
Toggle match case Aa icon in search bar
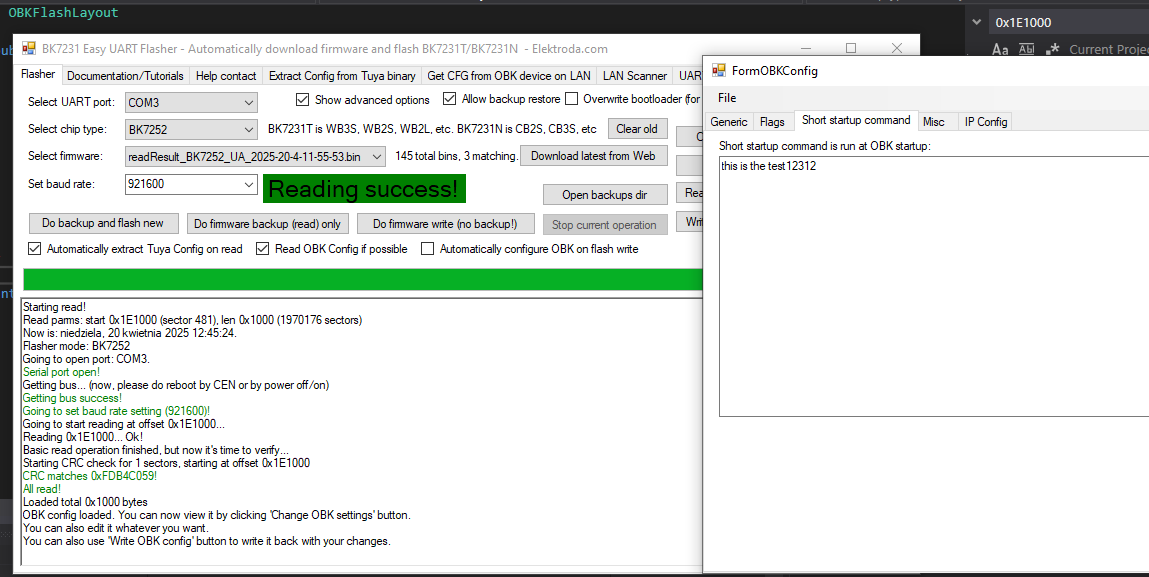pos(1000,50)
